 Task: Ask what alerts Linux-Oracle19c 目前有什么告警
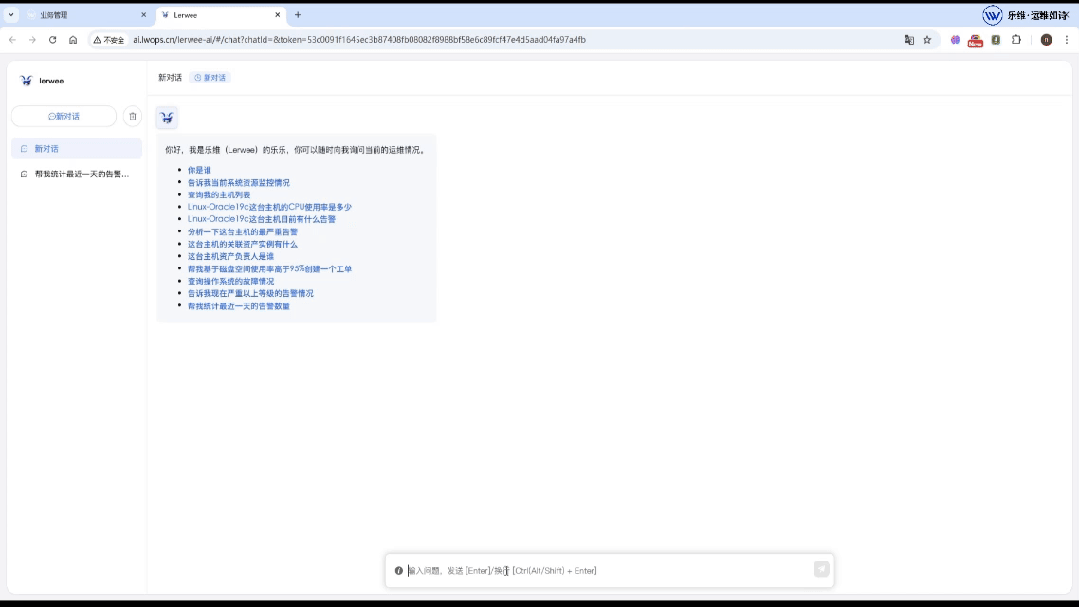tap(261, 220)
